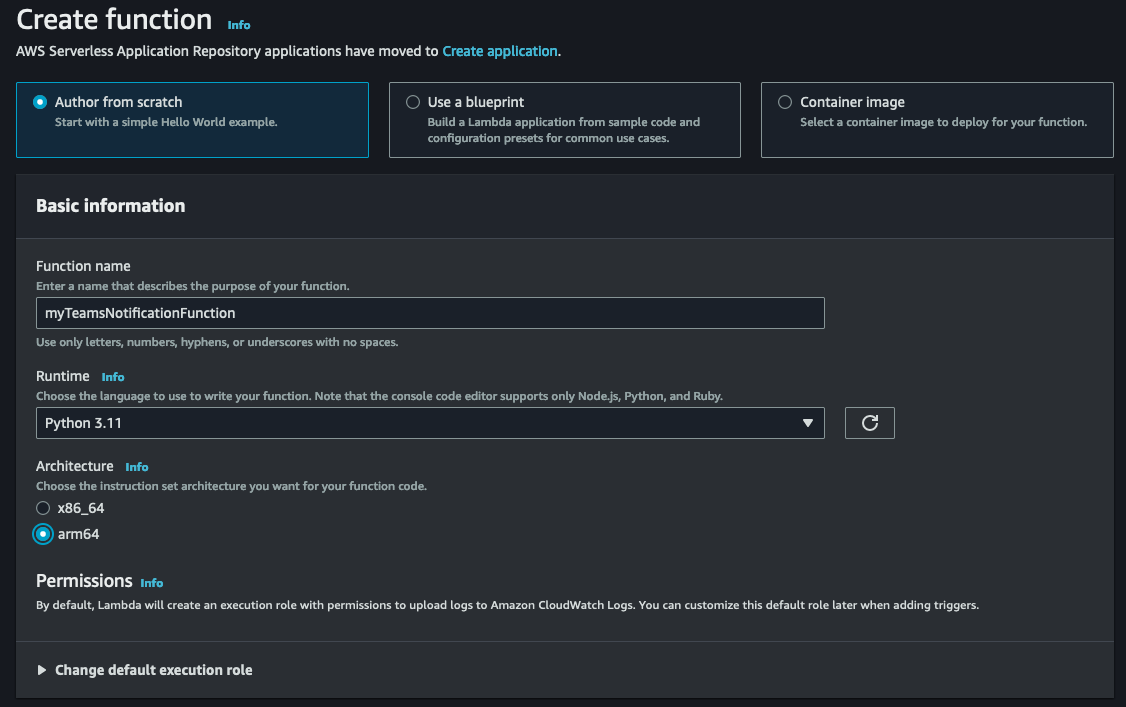The height and width of the screenshot is (707, 1126).
Task: Open the Permissions Info link
Action: pos(152,583)
